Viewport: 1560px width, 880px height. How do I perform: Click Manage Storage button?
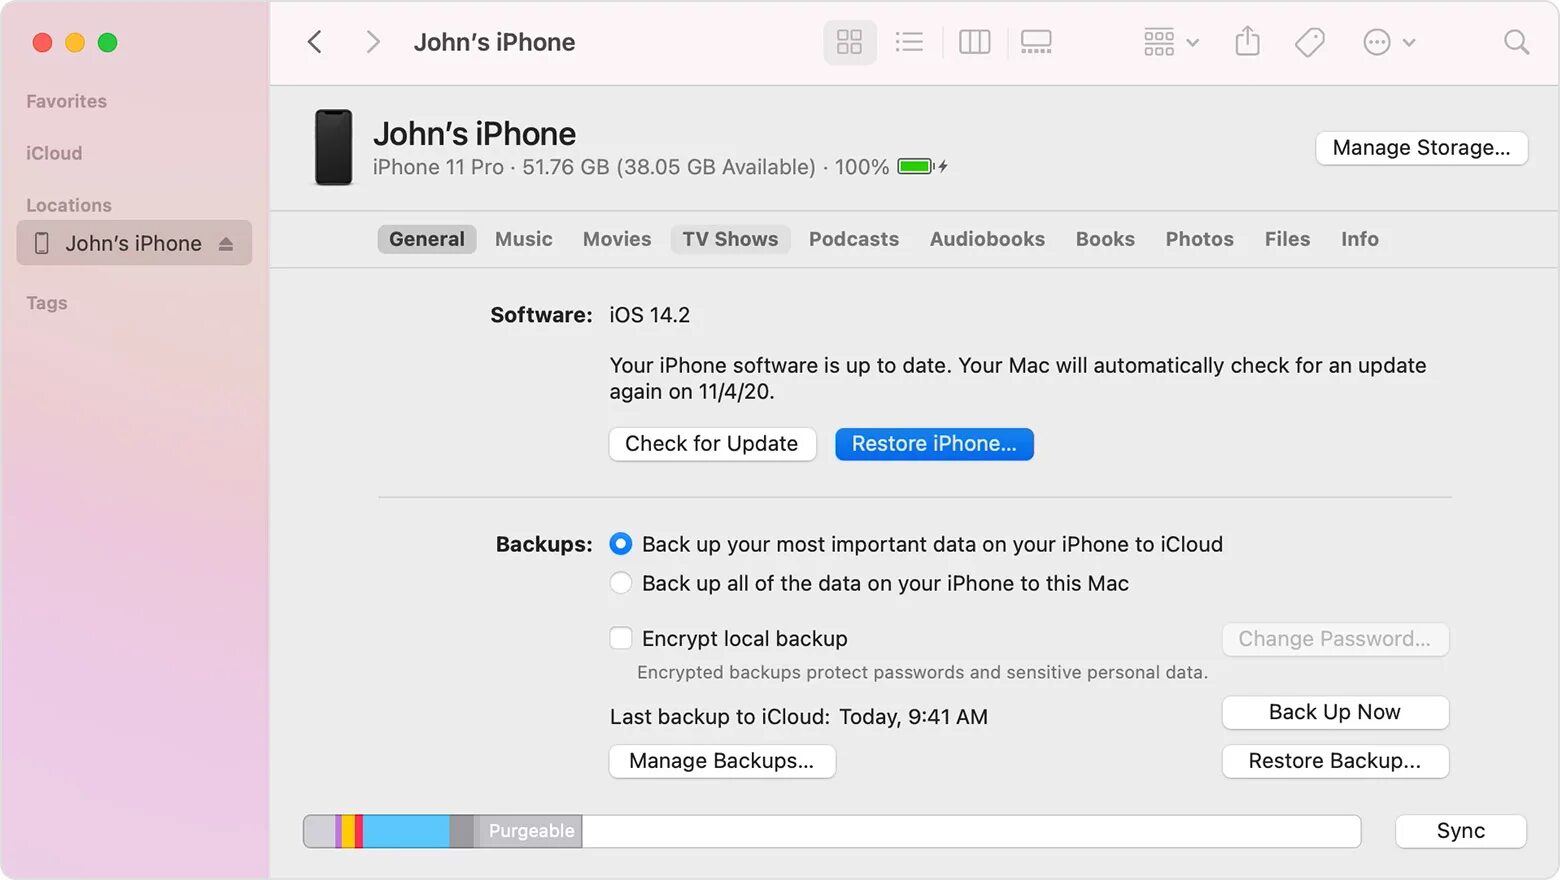click(x=1421, y=148)
